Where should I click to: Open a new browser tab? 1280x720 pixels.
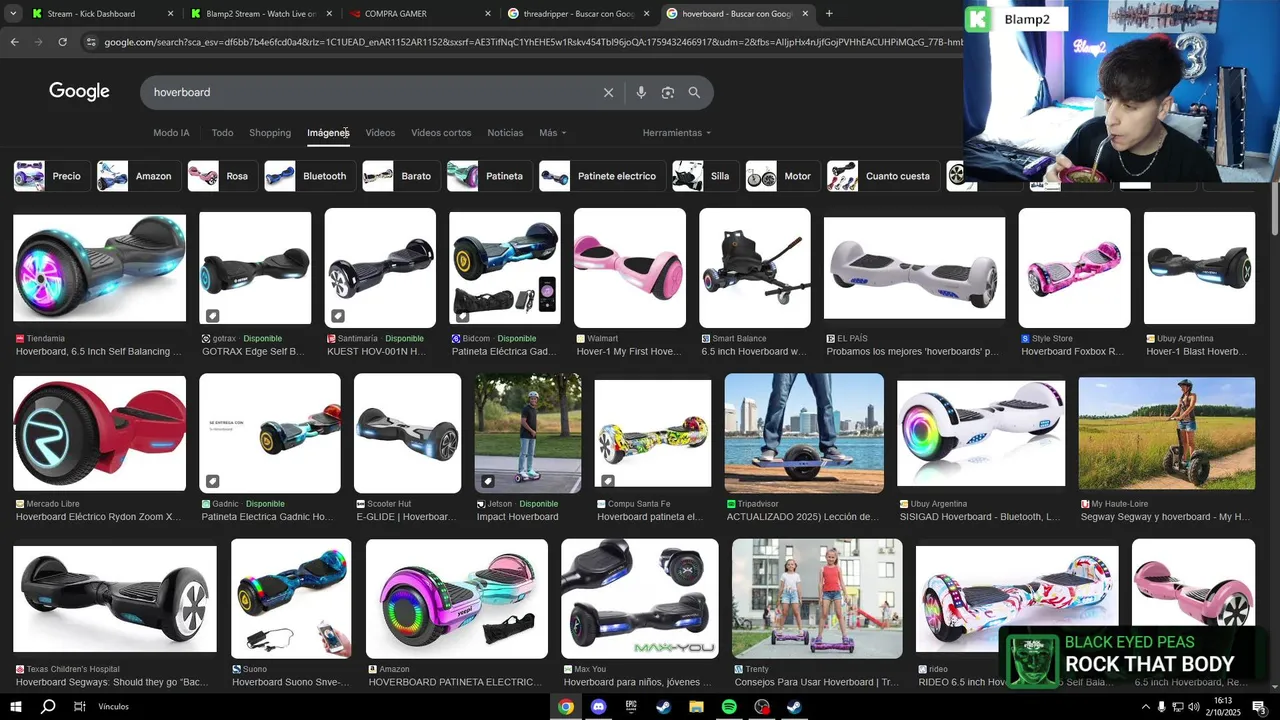[829, 14]
